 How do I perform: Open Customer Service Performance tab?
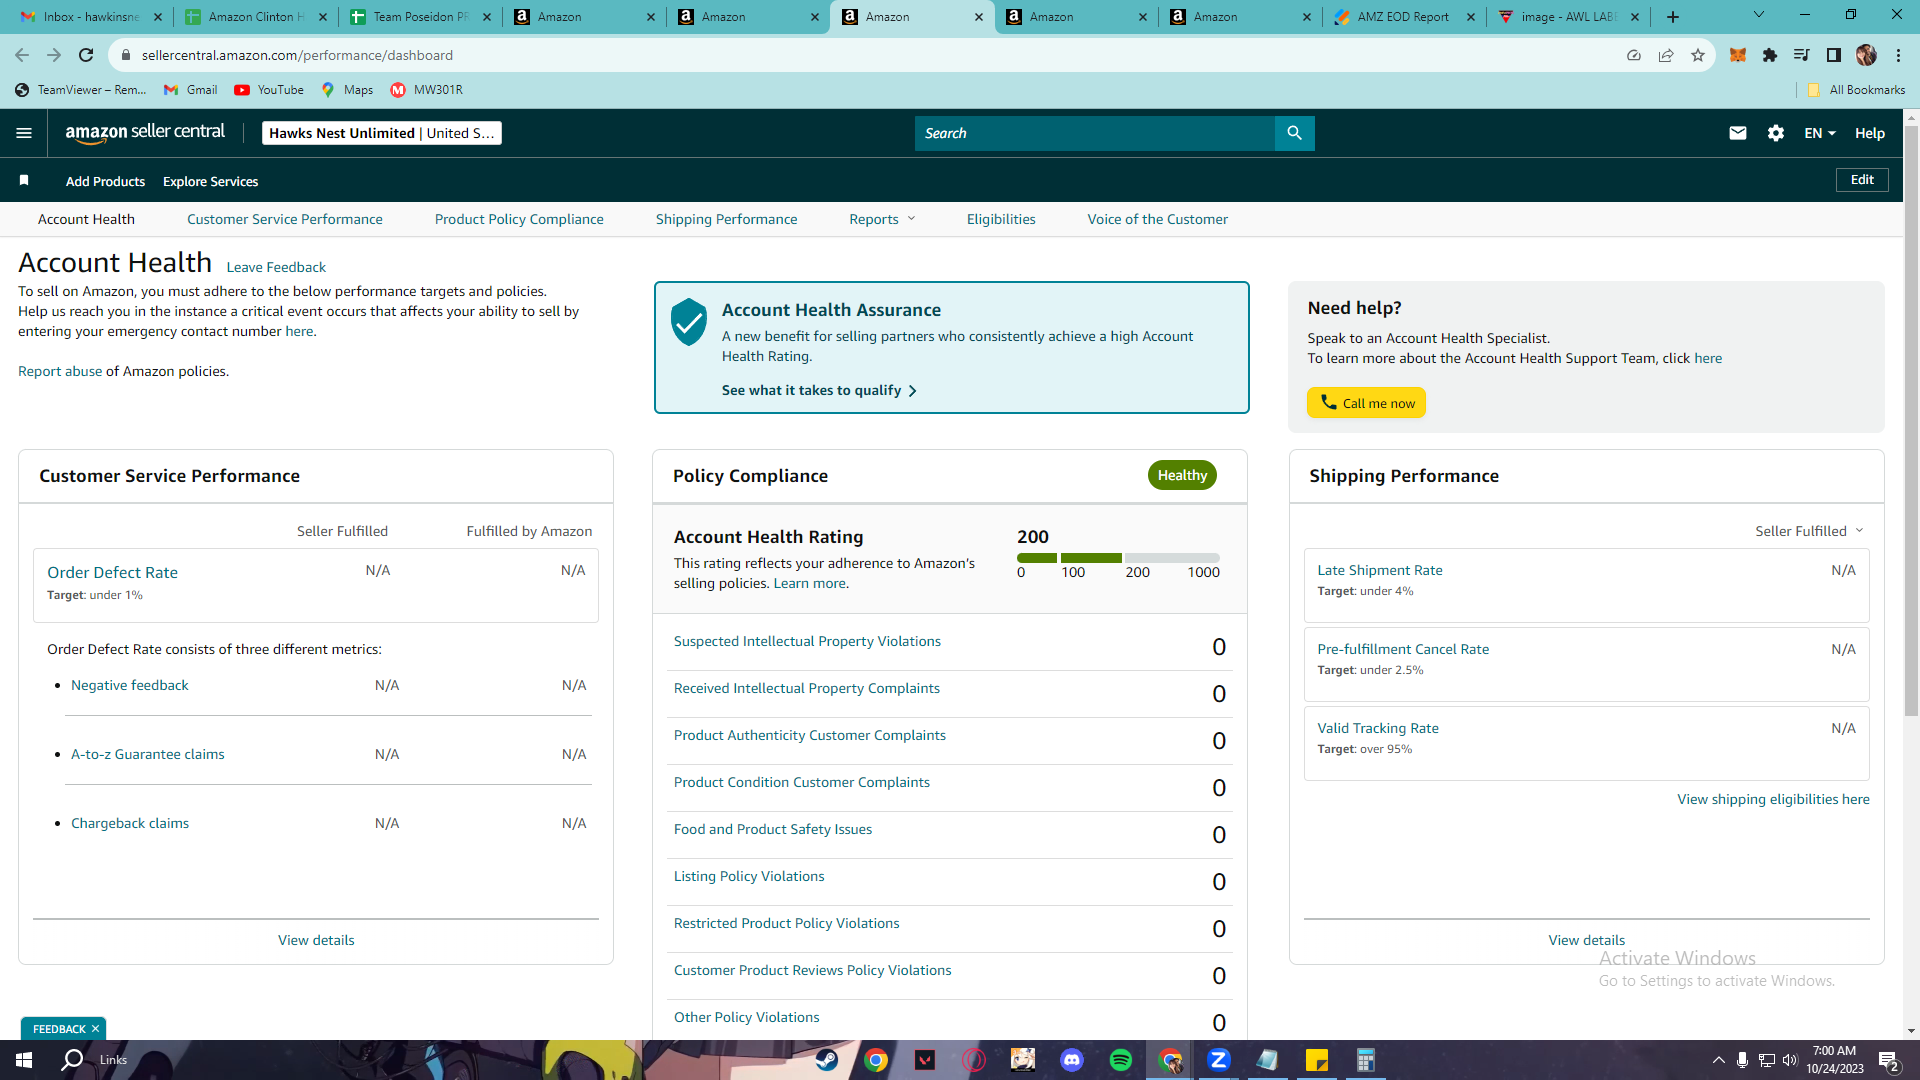[x=285, y=219]
